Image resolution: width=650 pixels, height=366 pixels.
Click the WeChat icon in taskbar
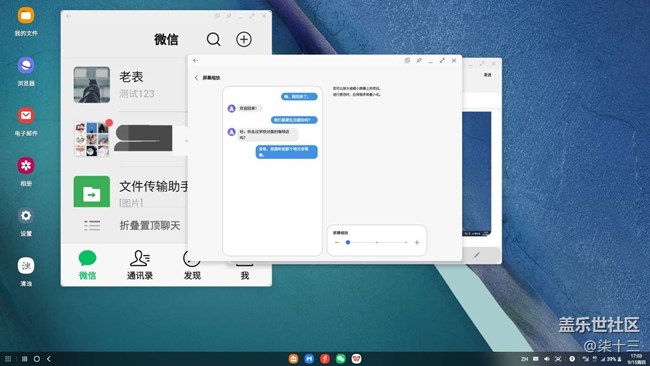tap(340, 359)
